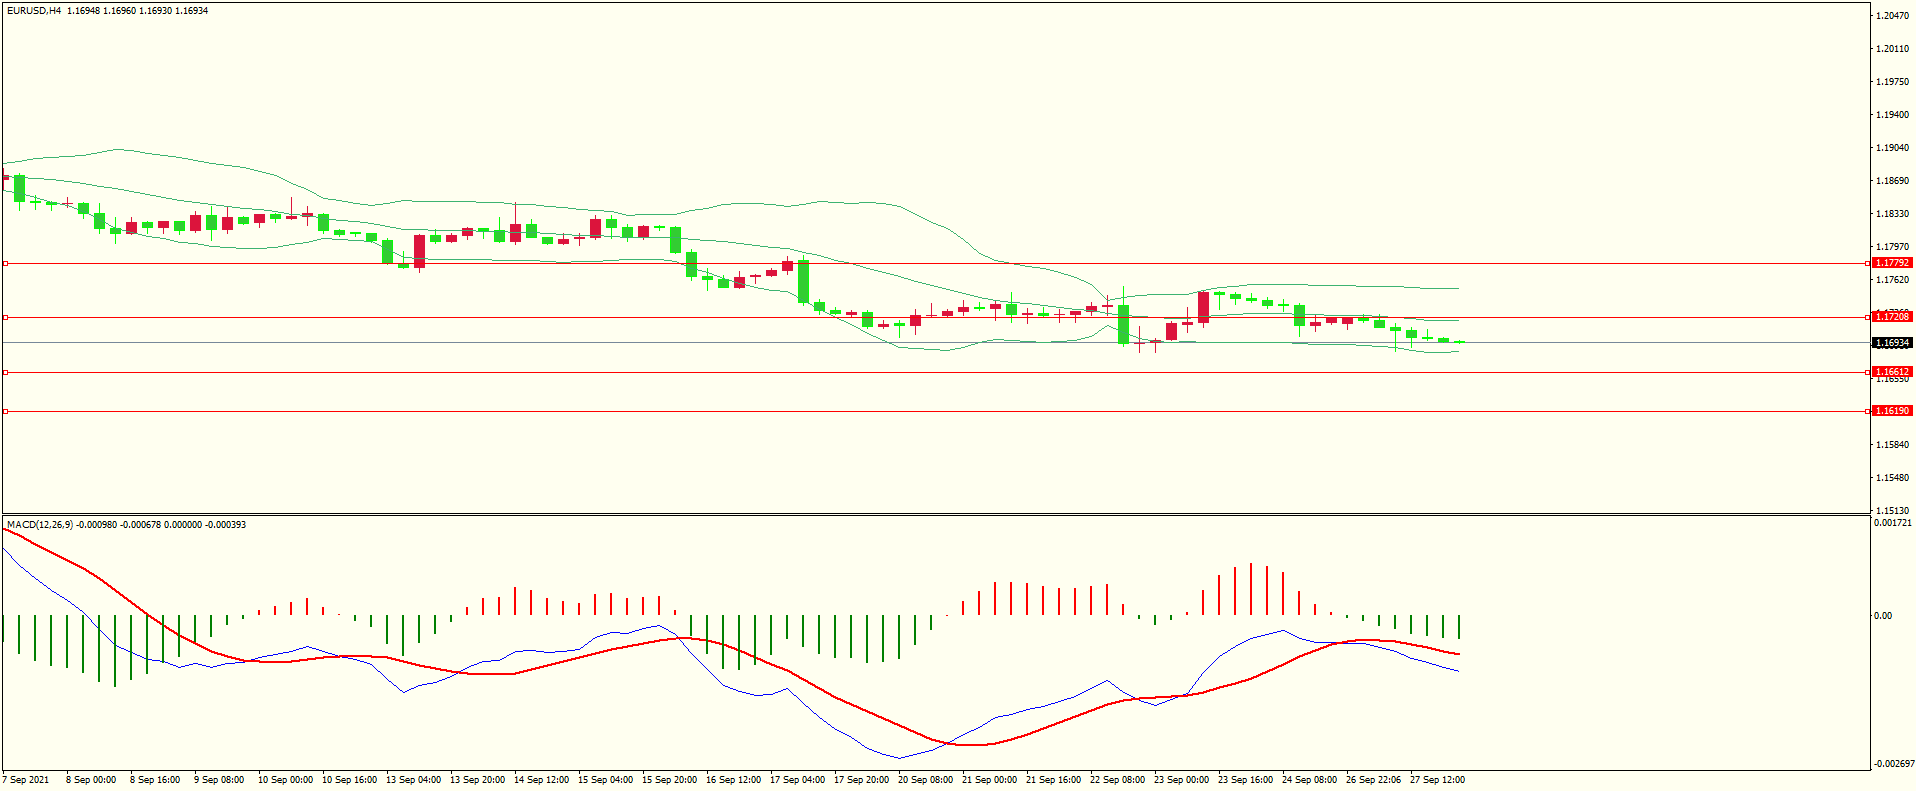Select the 1.16190 horizontal line price label
Image resolution: width=1916 pixels, height=791 pixels.
tap(1892, 411)
